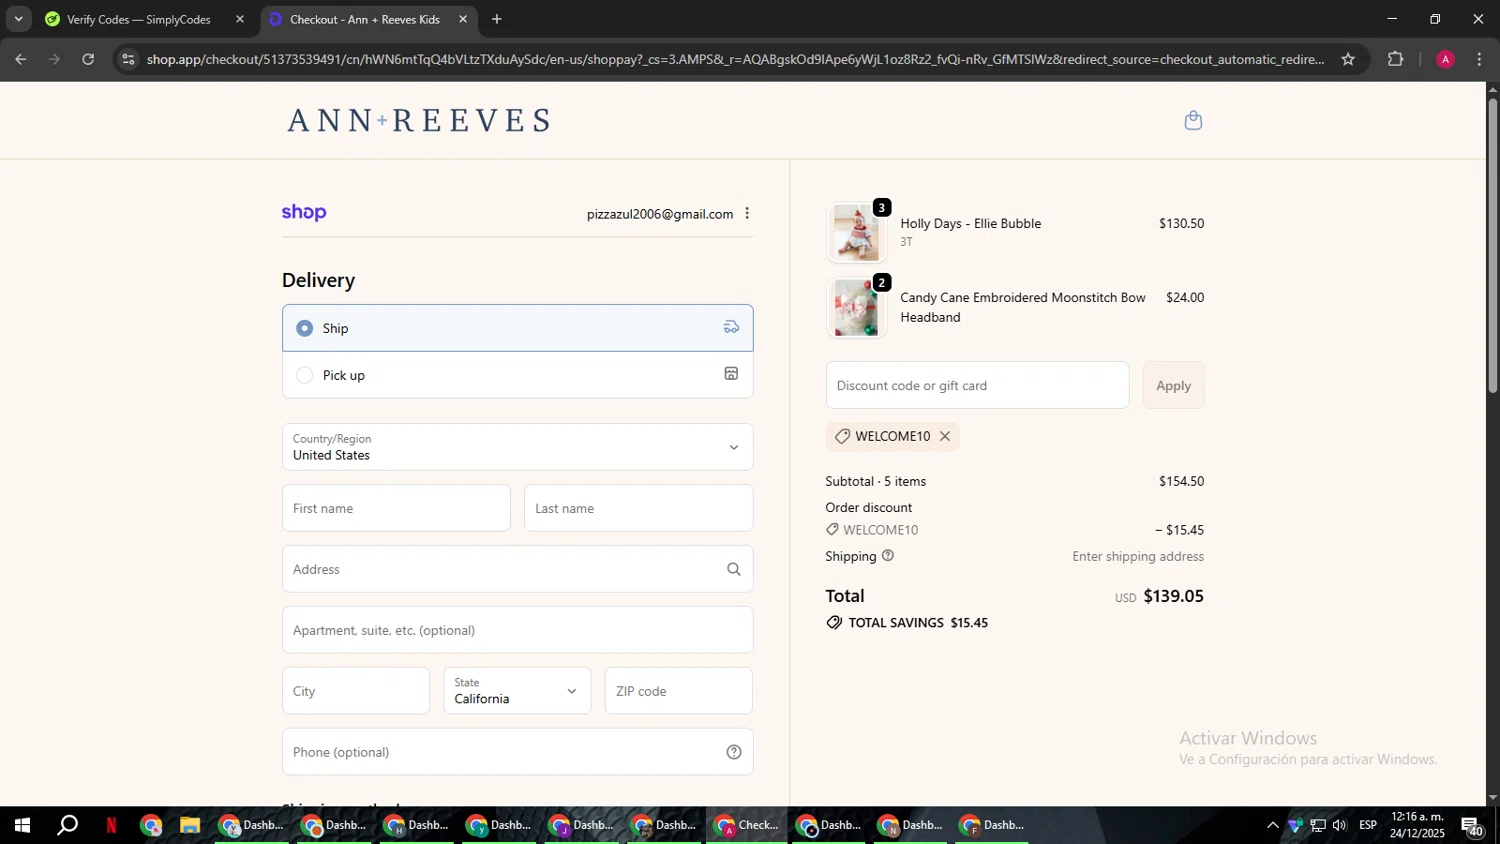Focus the Address field
This screenshot has height=844, width=1500.
click(517, 569)
